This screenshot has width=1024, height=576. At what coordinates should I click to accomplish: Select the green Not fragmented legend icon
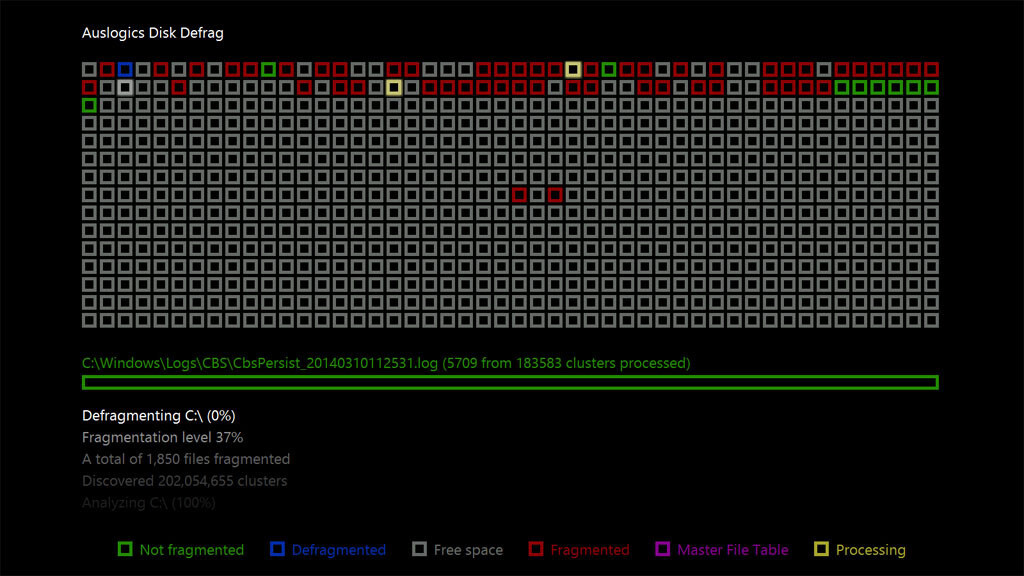124,549
